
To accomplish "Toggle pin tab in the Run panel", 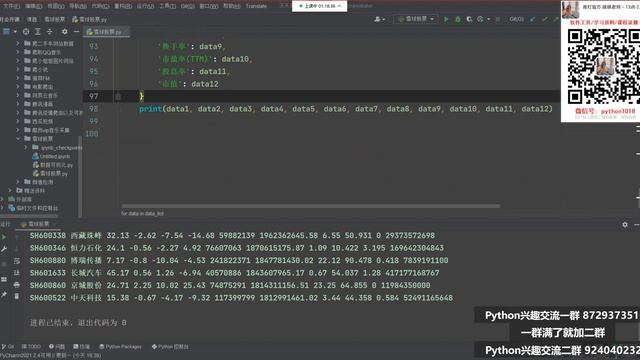I will [4, 294].
